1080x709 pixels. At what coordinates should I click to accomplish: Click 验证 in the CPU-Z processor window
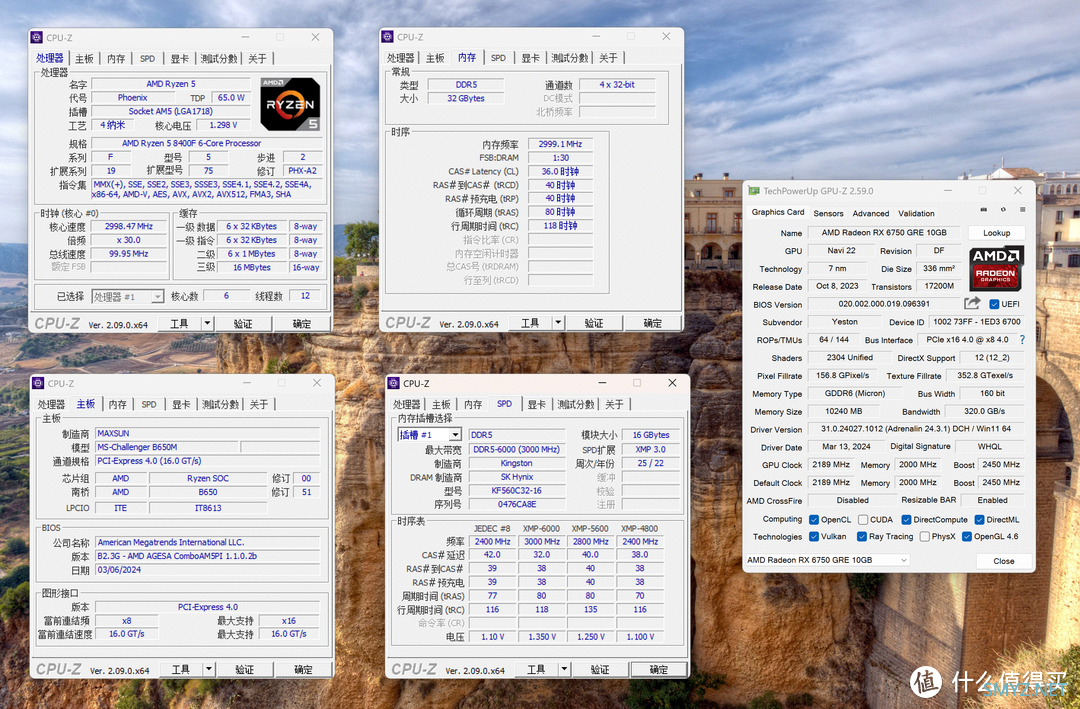tap(242, 323)
